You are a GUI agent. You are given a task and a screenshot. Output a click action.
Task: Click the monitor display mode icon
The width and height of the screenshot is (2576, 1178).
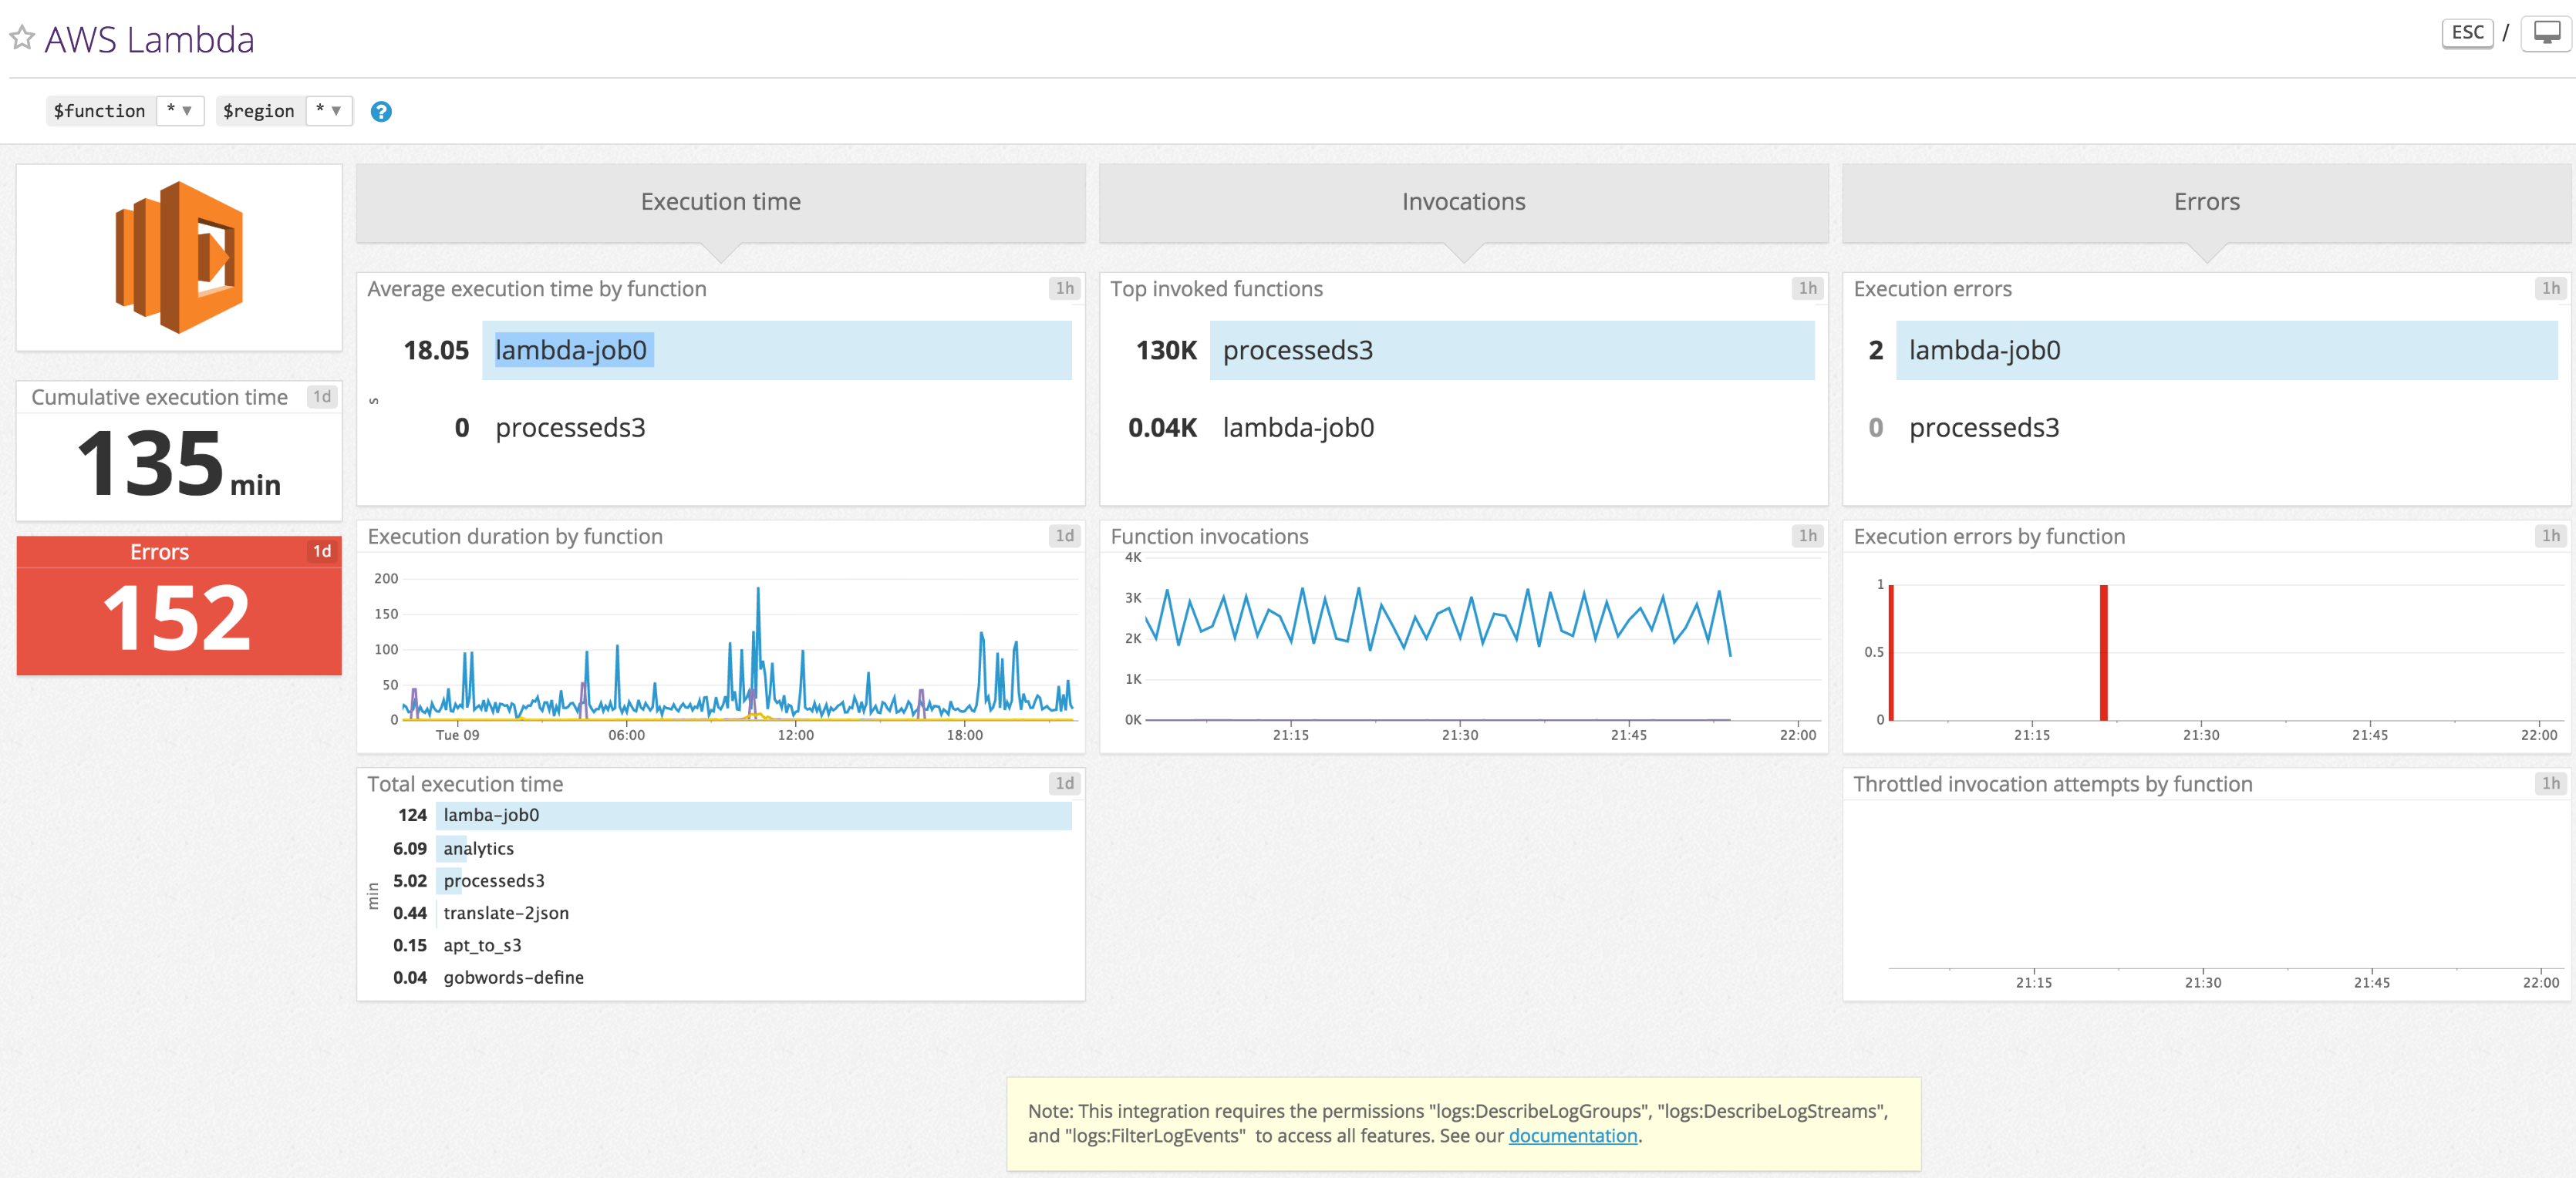click(x=2545, y=33)
